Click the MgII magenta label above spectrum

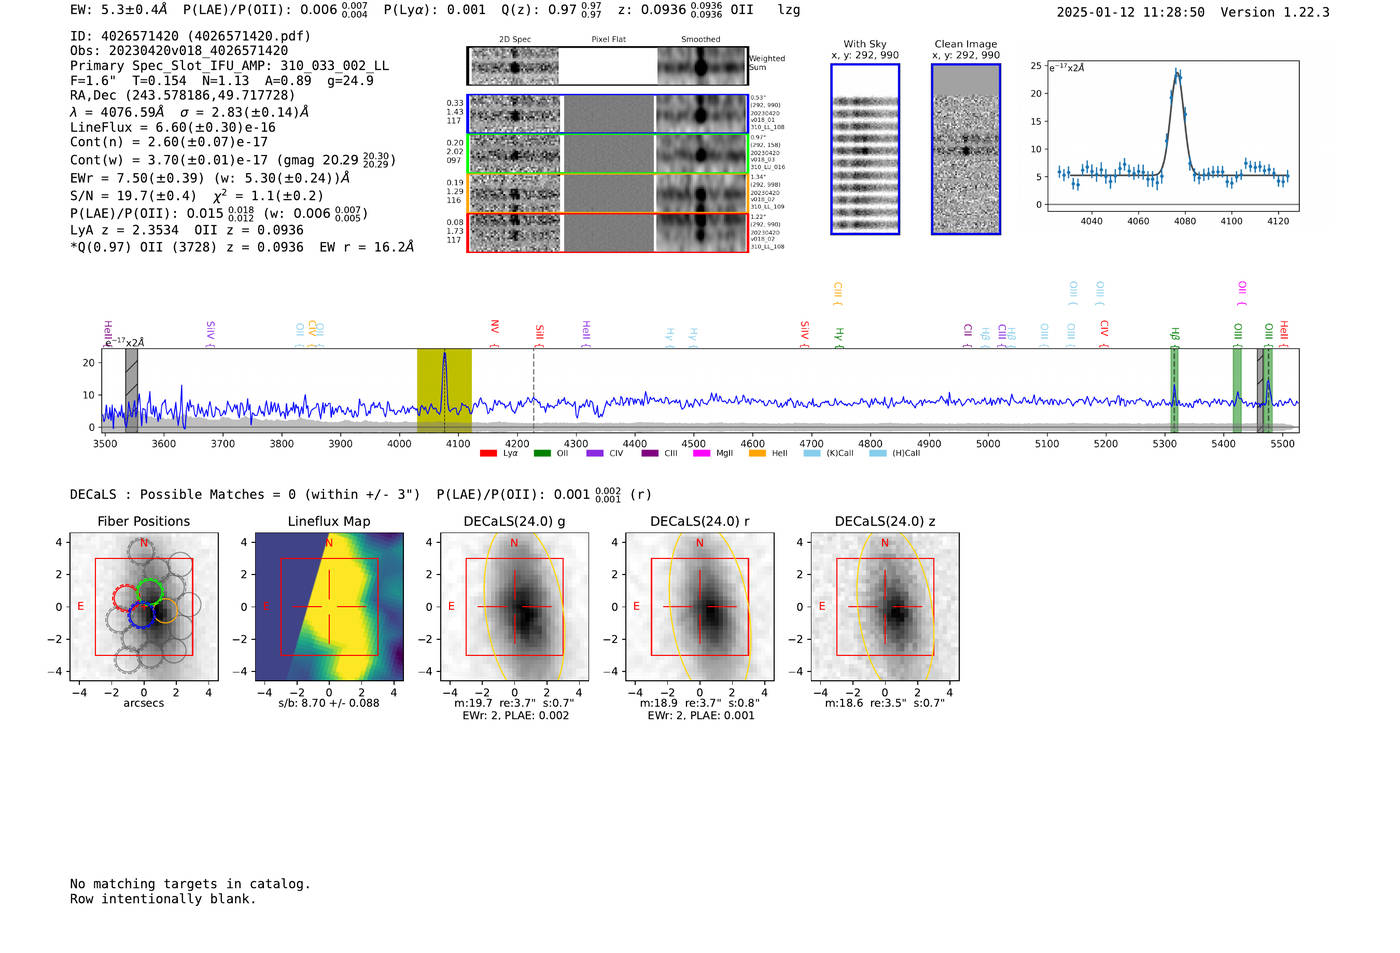pyautogui.click(x=1242, y=292)
